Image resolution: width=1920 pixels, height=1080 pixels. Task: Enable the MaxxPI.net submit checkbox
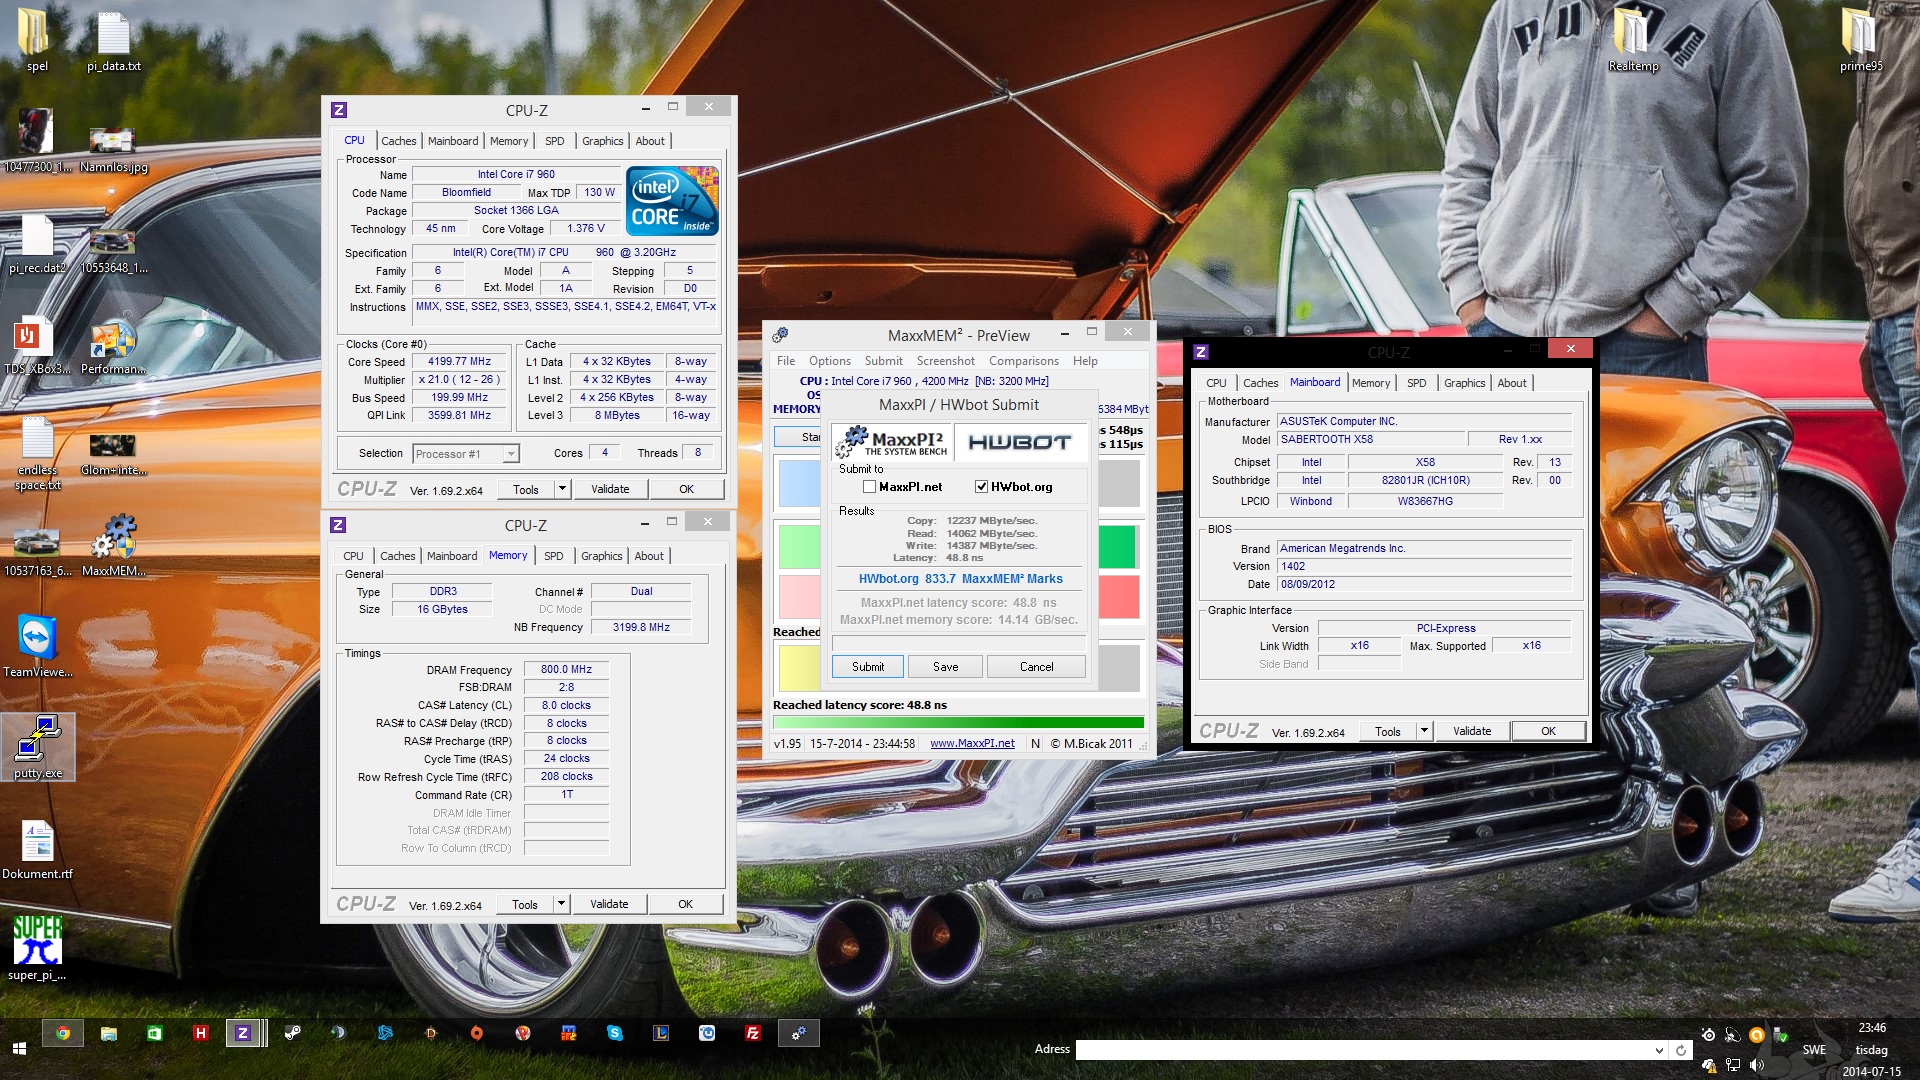point(869,487)
